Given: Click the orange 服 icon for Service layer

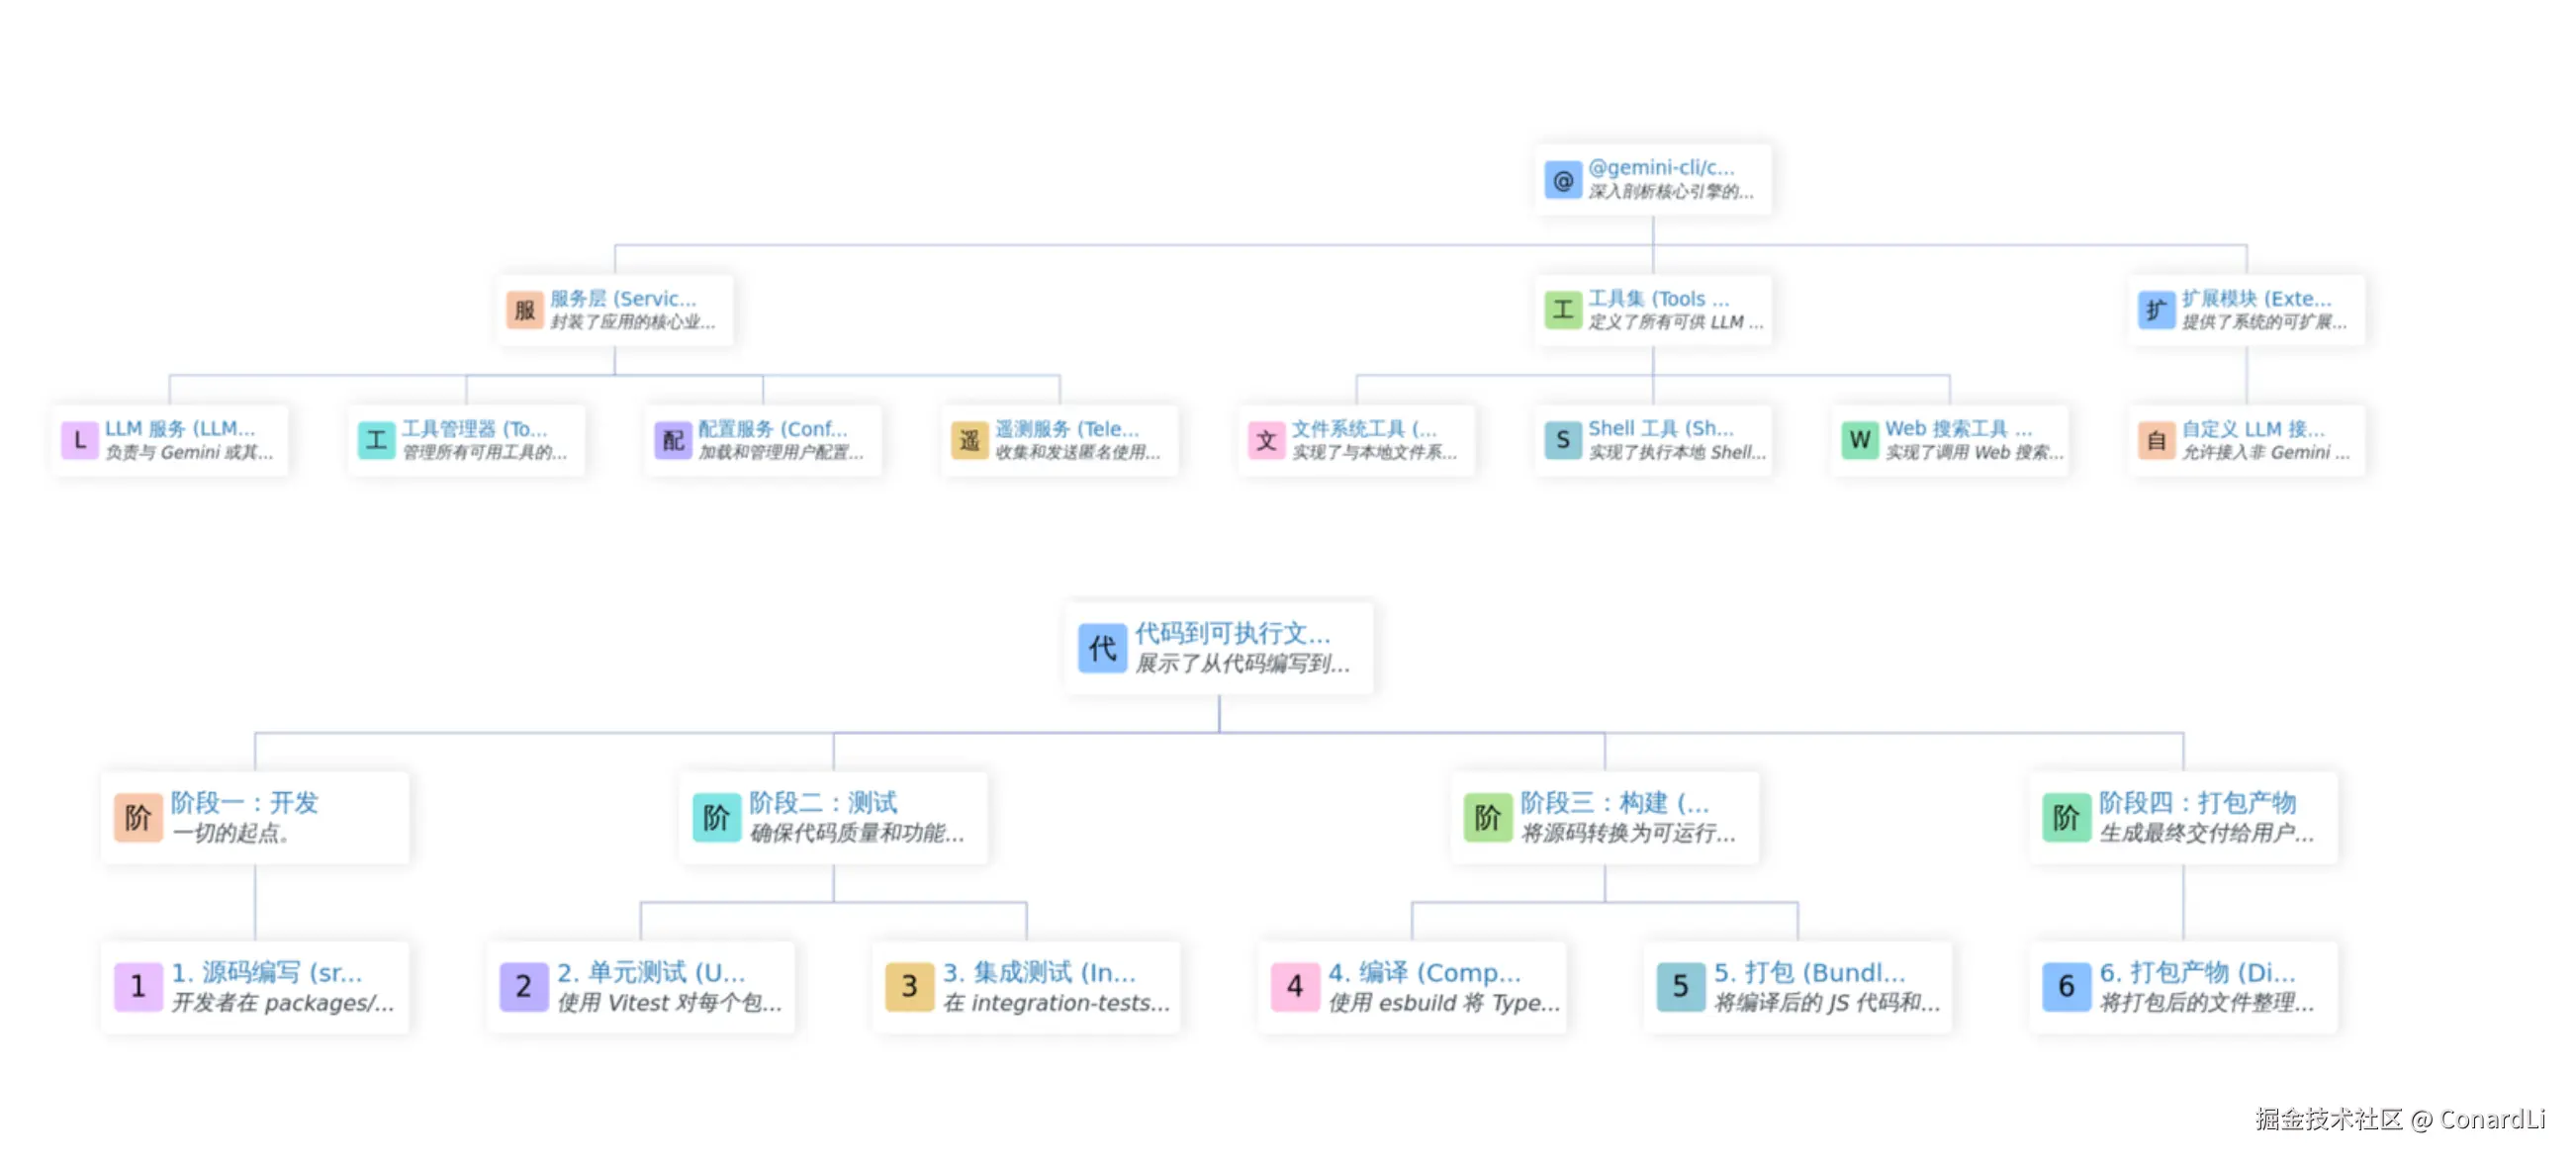Looking at the screenshot, I should [524, 310].
